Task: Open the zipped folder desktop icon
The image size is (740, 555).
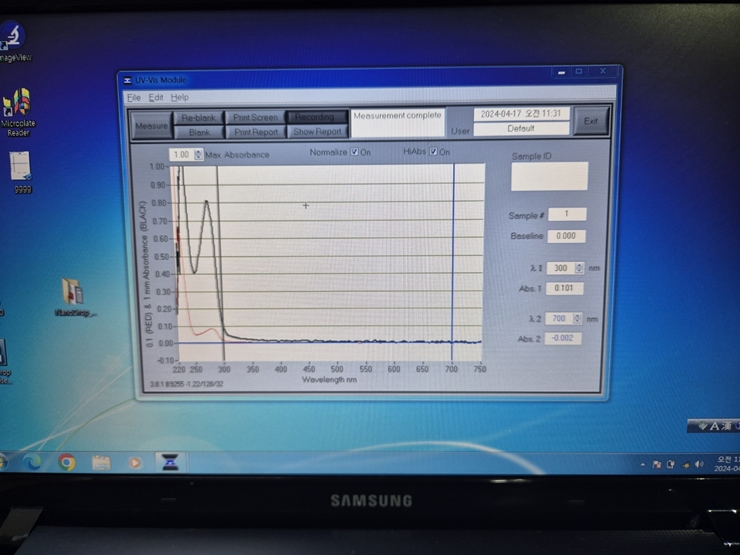Action: click(72, 292)
